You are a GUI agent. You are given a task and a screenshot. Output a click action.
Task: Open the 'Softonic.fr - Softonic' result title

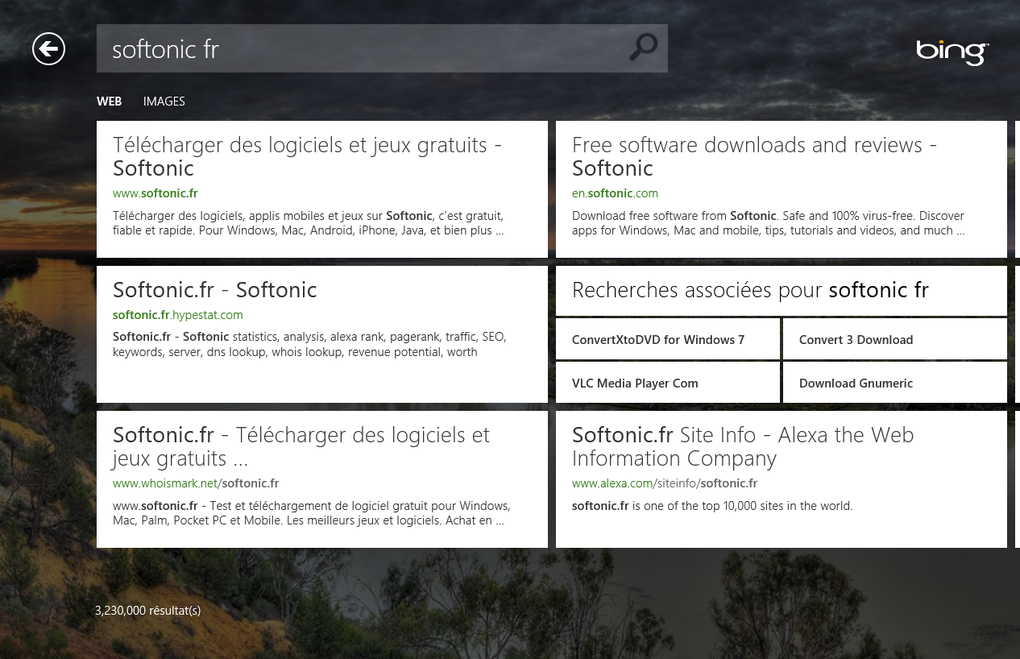click(215, 289)
